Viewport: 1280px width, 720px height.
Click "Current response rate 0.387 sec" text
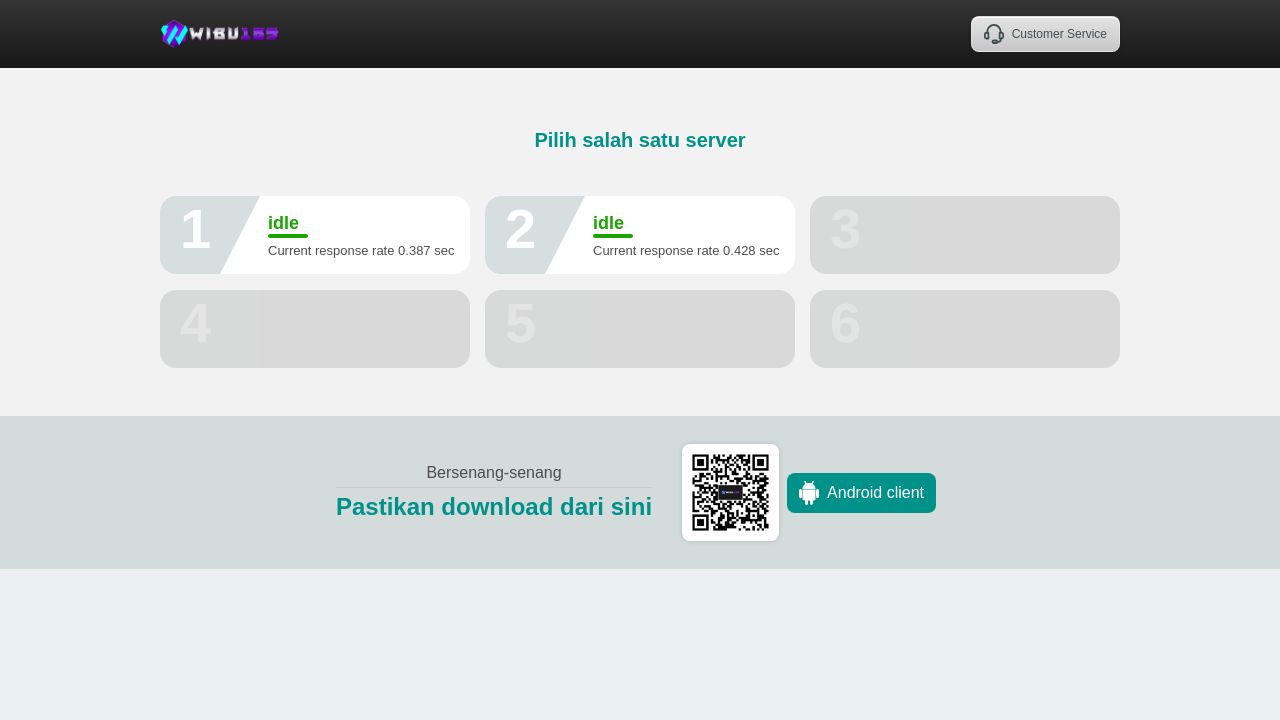point(361,250)
